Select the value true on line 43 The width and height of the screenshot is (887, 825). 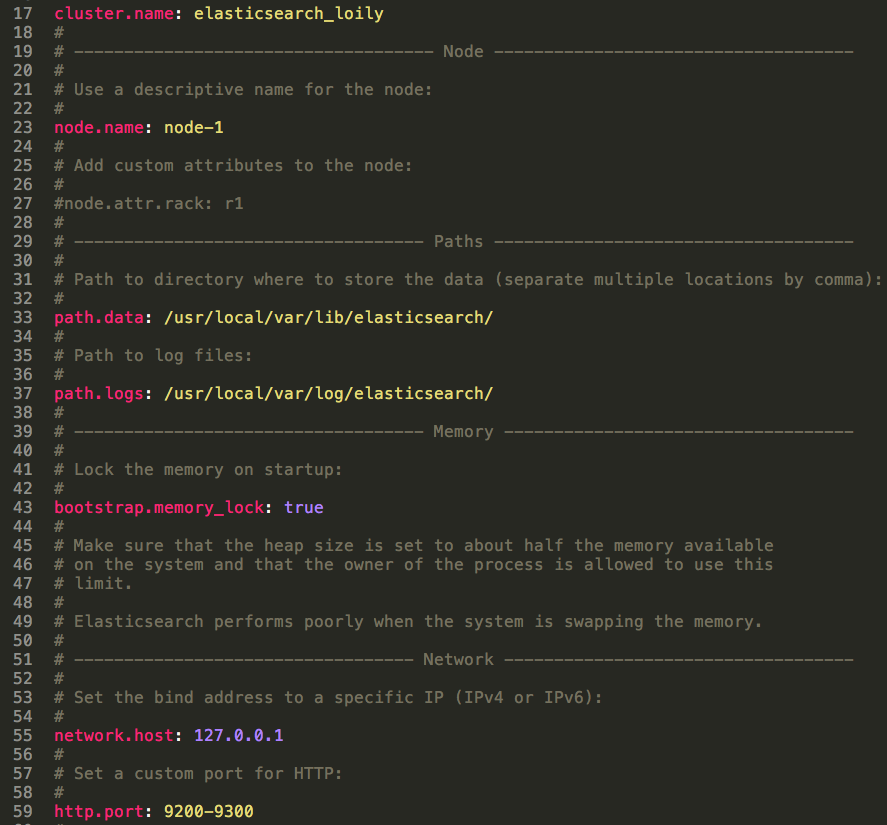coord(304,508)
